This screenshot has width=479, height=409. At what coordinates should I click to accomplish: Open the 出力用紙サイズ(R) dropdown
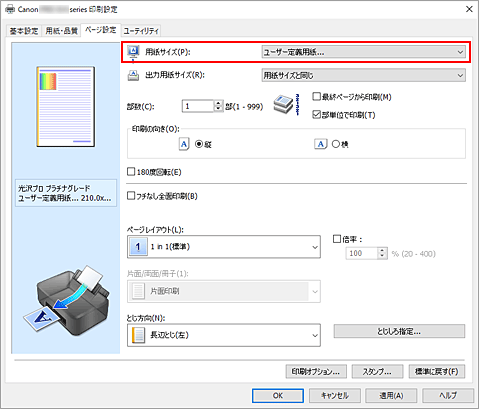364,75
